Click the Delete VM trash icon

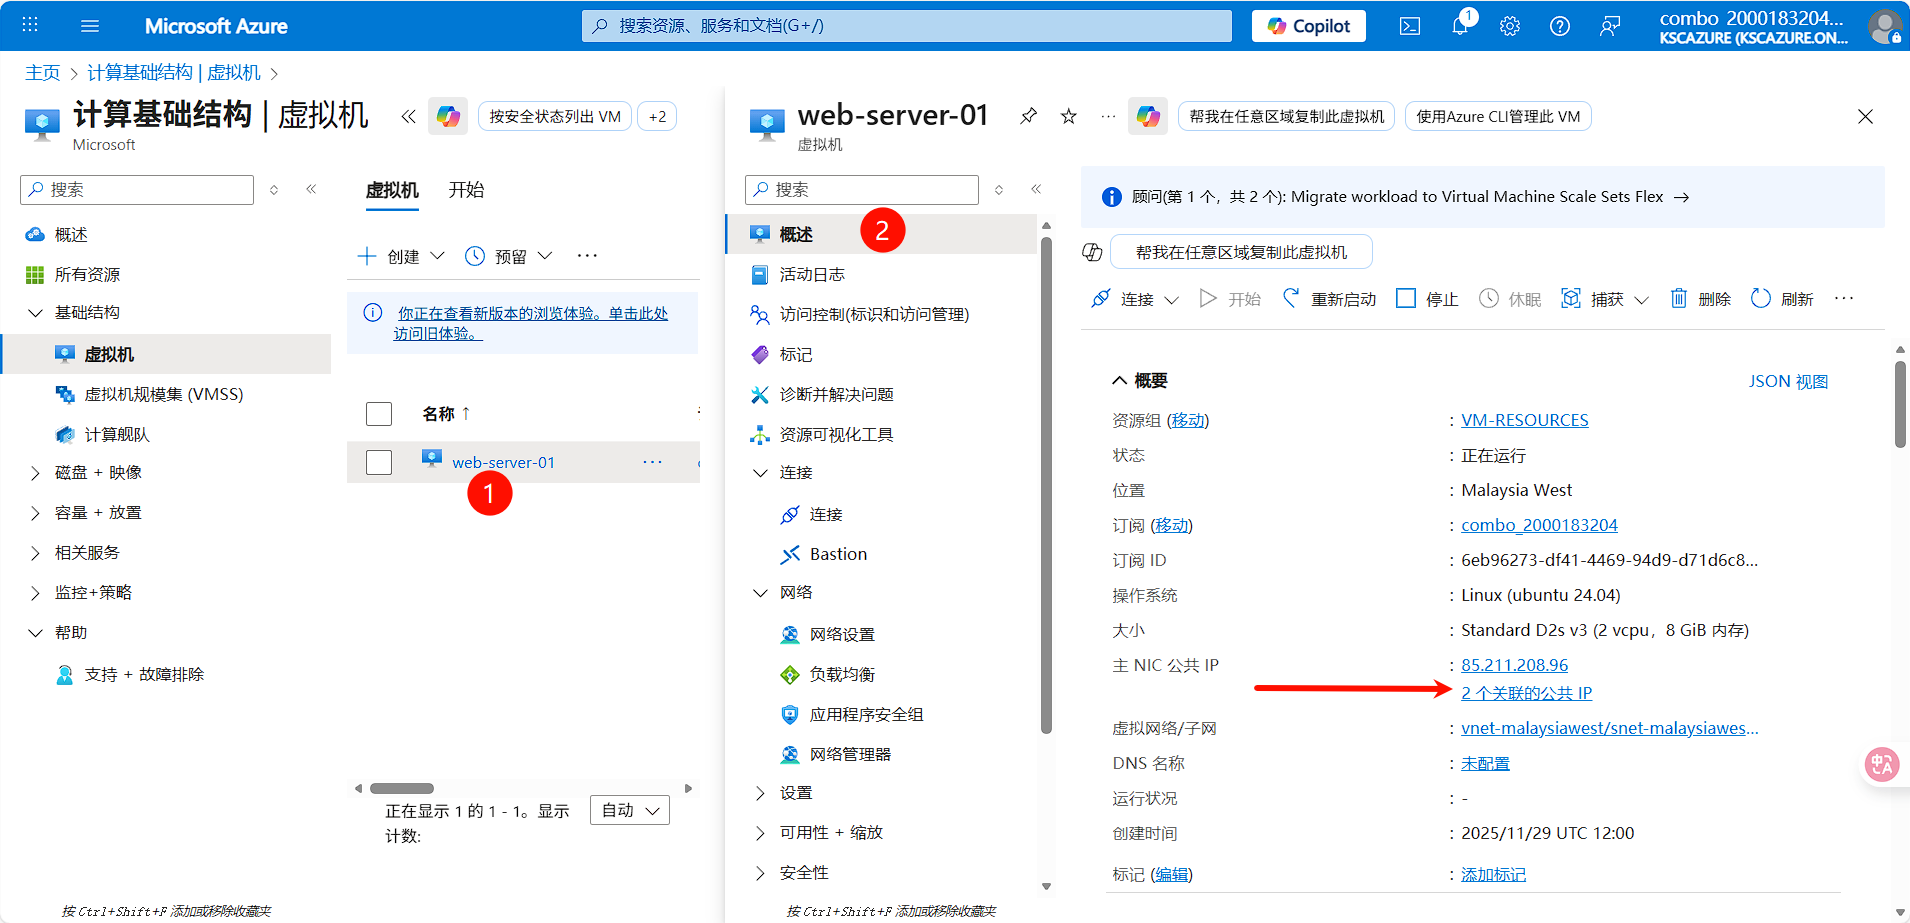(1700, 299)
